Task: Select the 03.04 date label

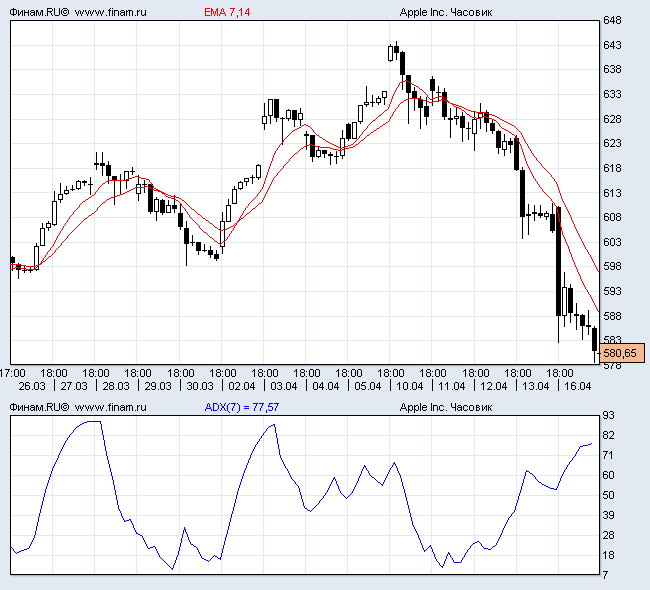Action: point(284,386)
